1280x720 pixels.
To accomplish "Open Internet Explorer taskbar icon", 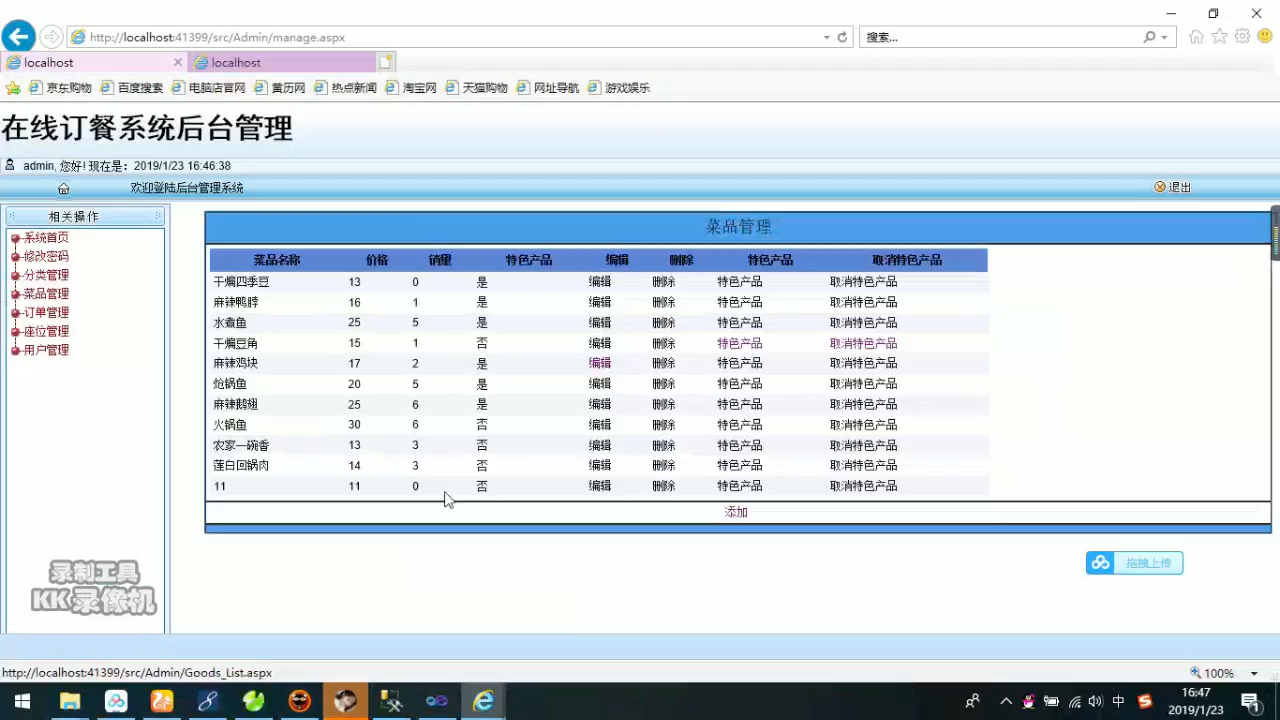I will pyautogui.click(x=483, y=701).
